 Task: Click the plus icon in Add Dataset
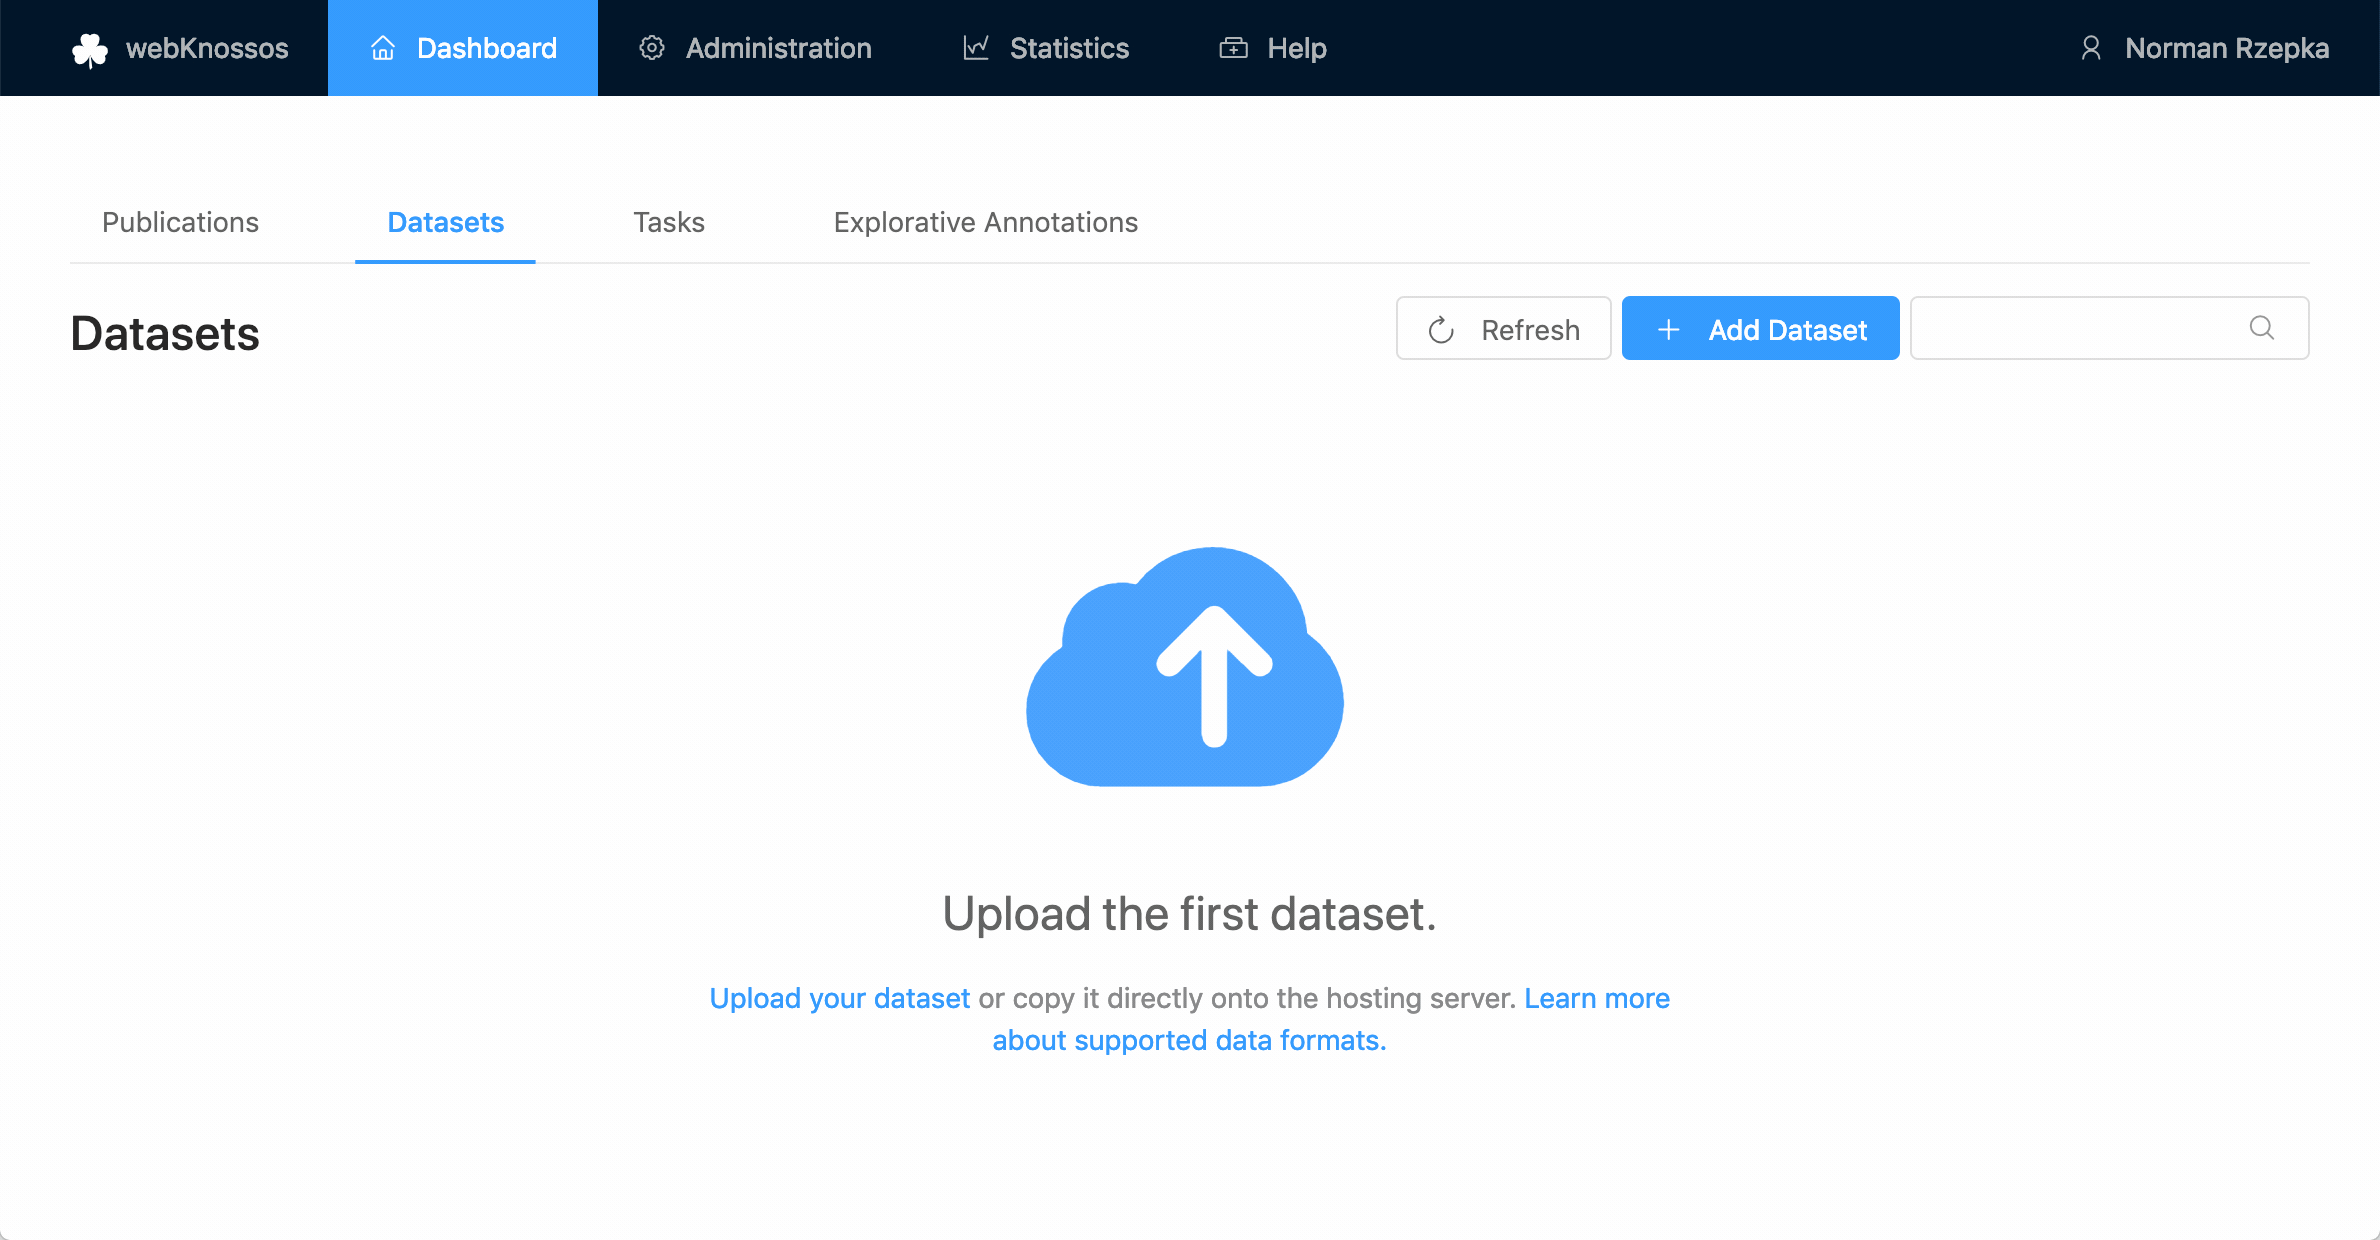point(1668,330)
